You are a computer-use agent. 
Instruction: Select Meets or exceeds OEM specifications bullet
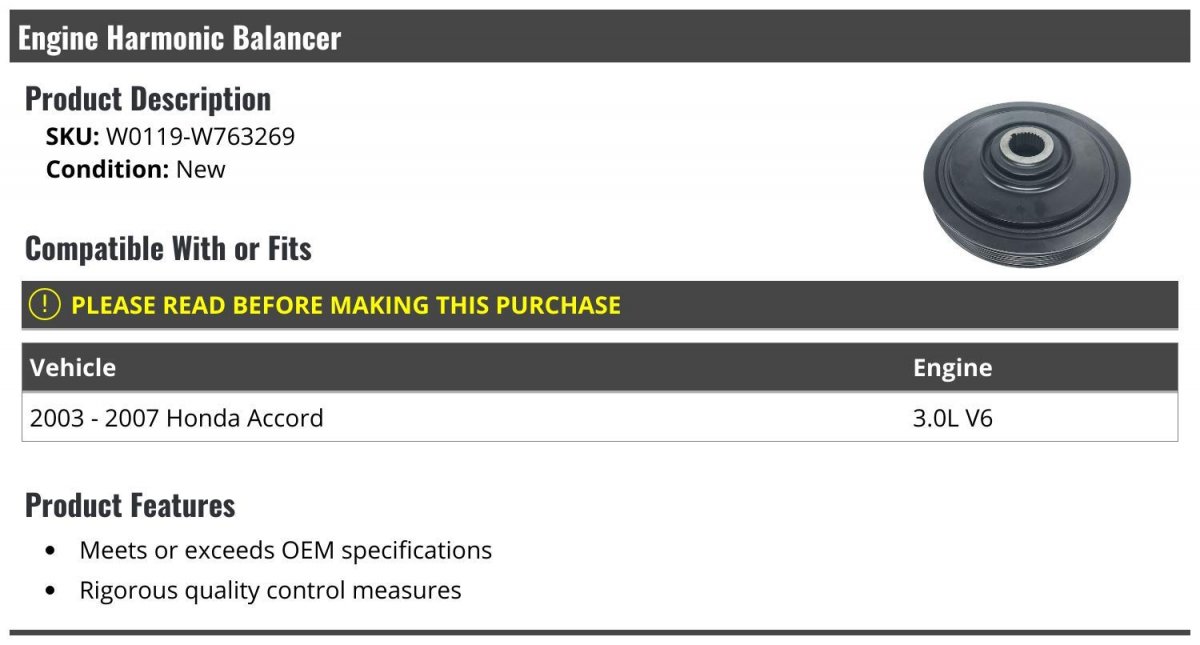pyautogui.click(x=286, y=550)
